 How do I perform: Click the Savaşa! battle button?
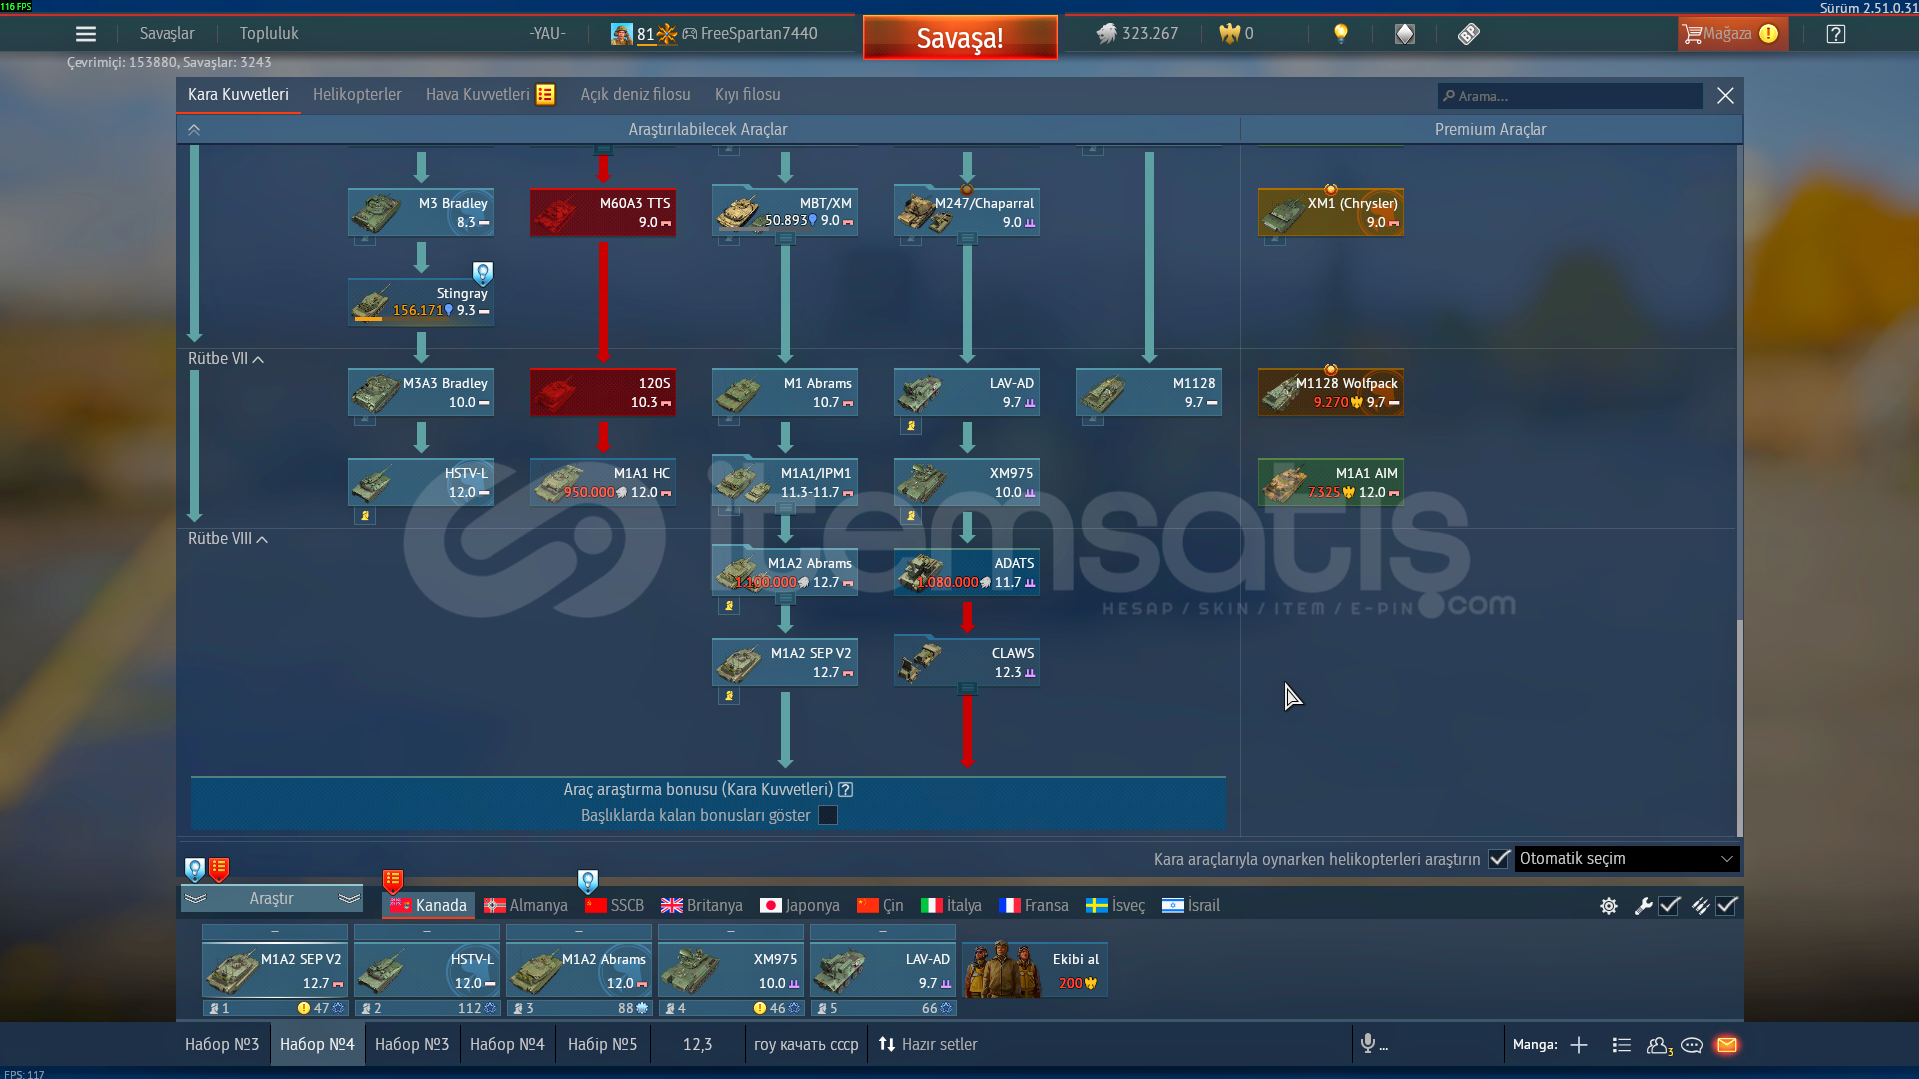pos(960,38)
